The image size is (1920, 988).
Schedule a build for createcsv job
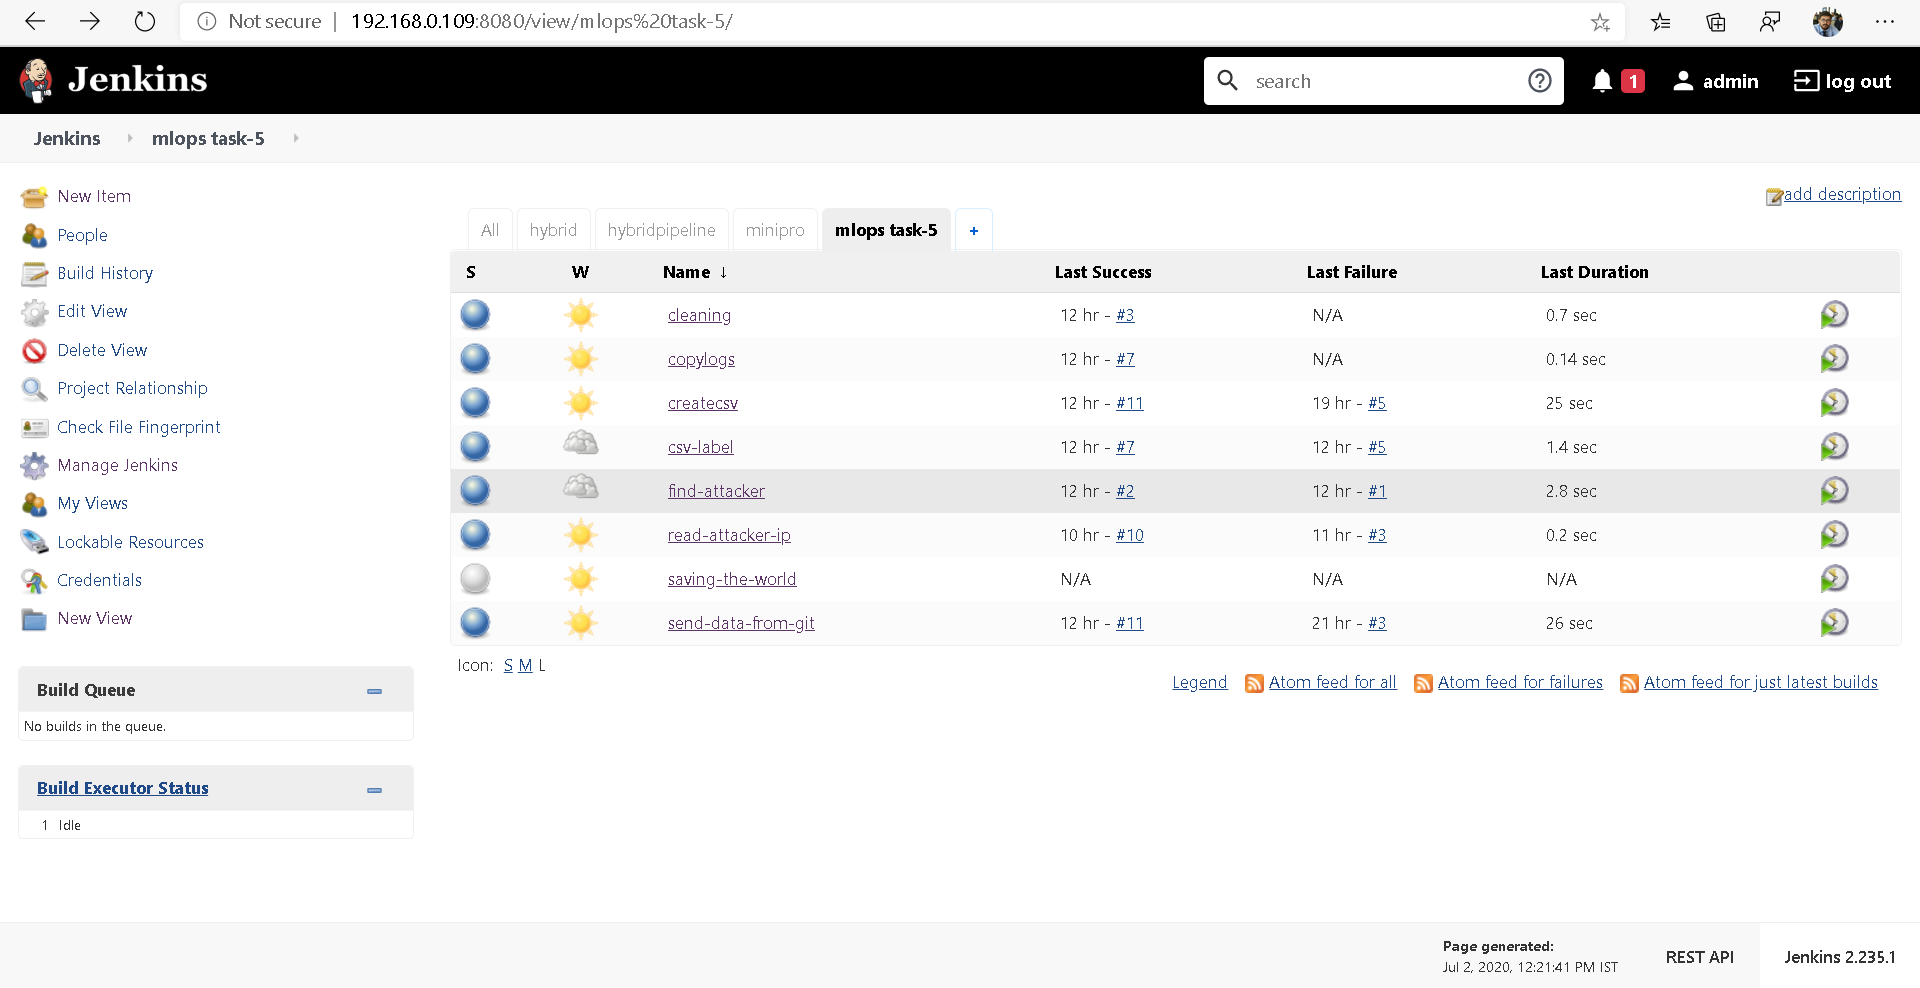coord(1834,403)
